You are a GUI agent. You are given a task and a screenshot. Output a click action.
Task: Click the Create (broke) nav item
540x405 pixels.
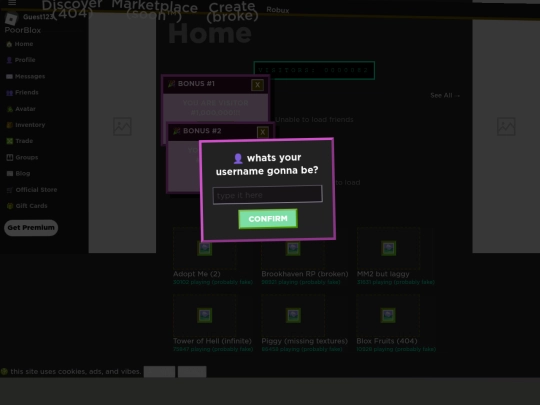(x=232, y=11)
